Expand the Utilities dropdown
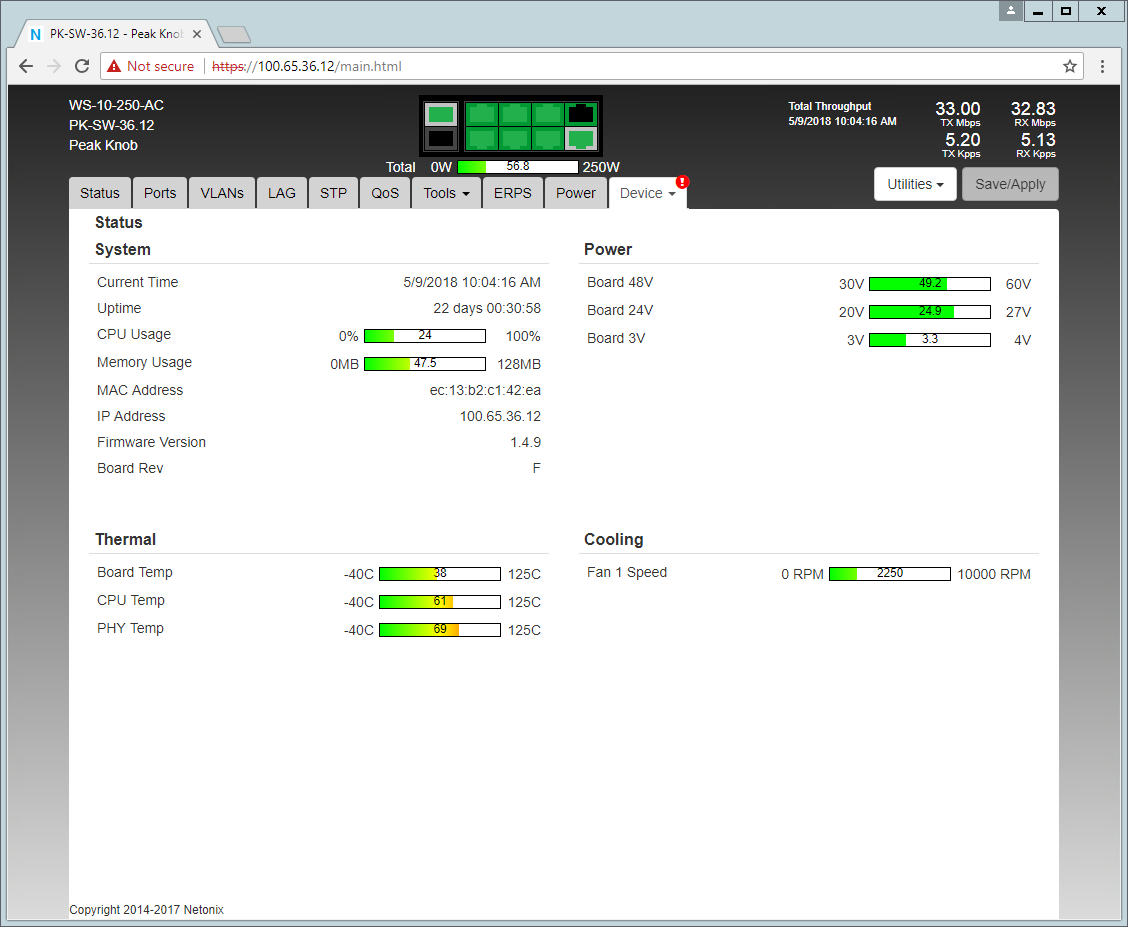Screen dimensions: 1128x927 click(x=915, y=184)
